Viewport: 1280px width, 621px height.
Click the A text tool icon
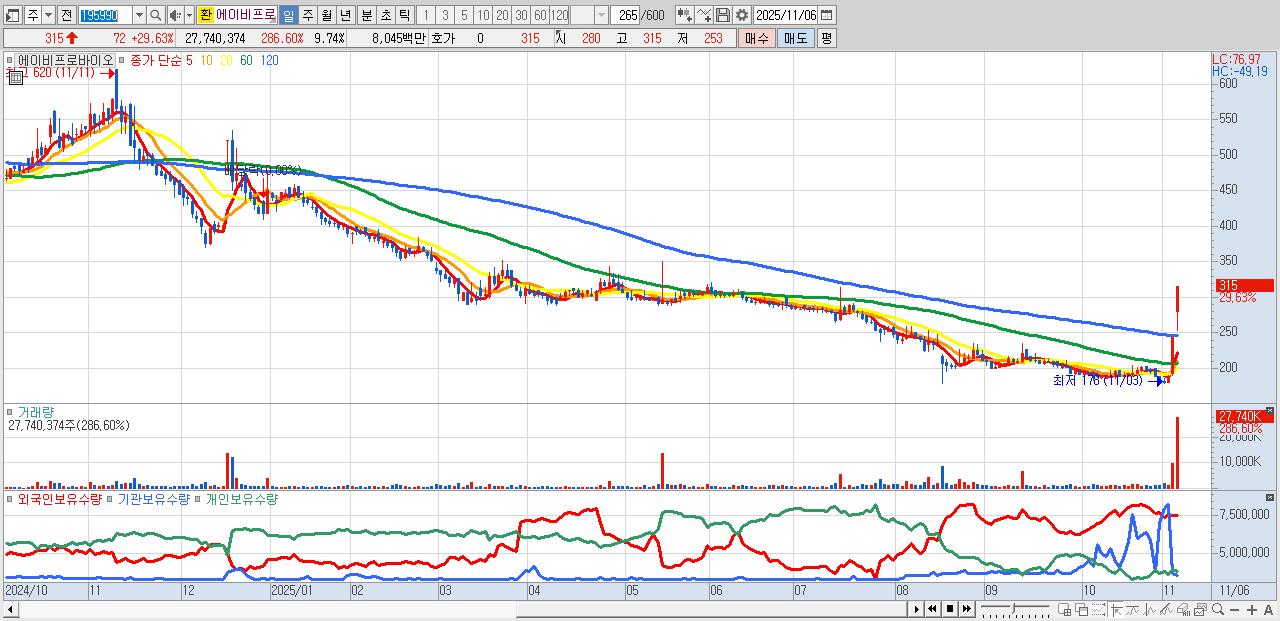click(x=1268, y=610)
